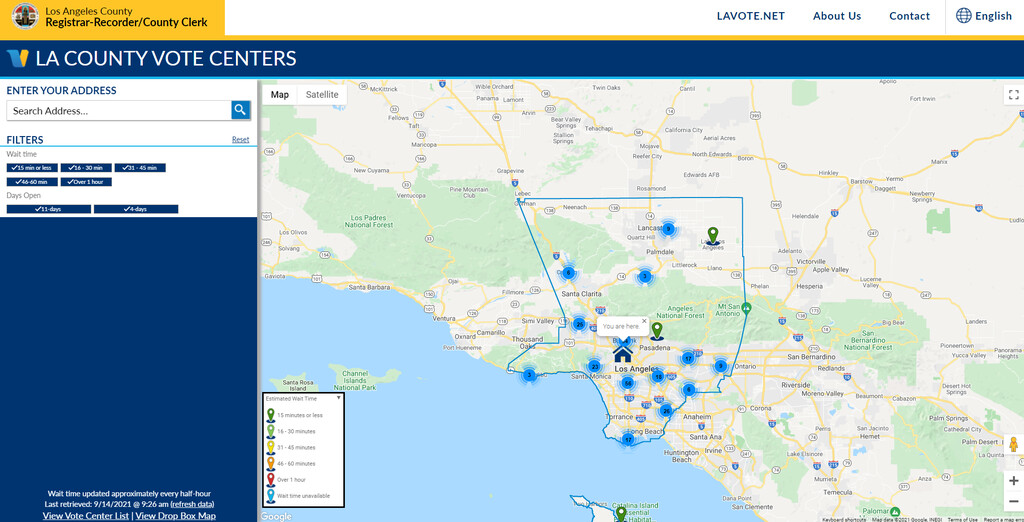Screen dimensions: 1024x522
Task: Toggle the '15 min or less' wait filter
Action: tap(32, 168)
